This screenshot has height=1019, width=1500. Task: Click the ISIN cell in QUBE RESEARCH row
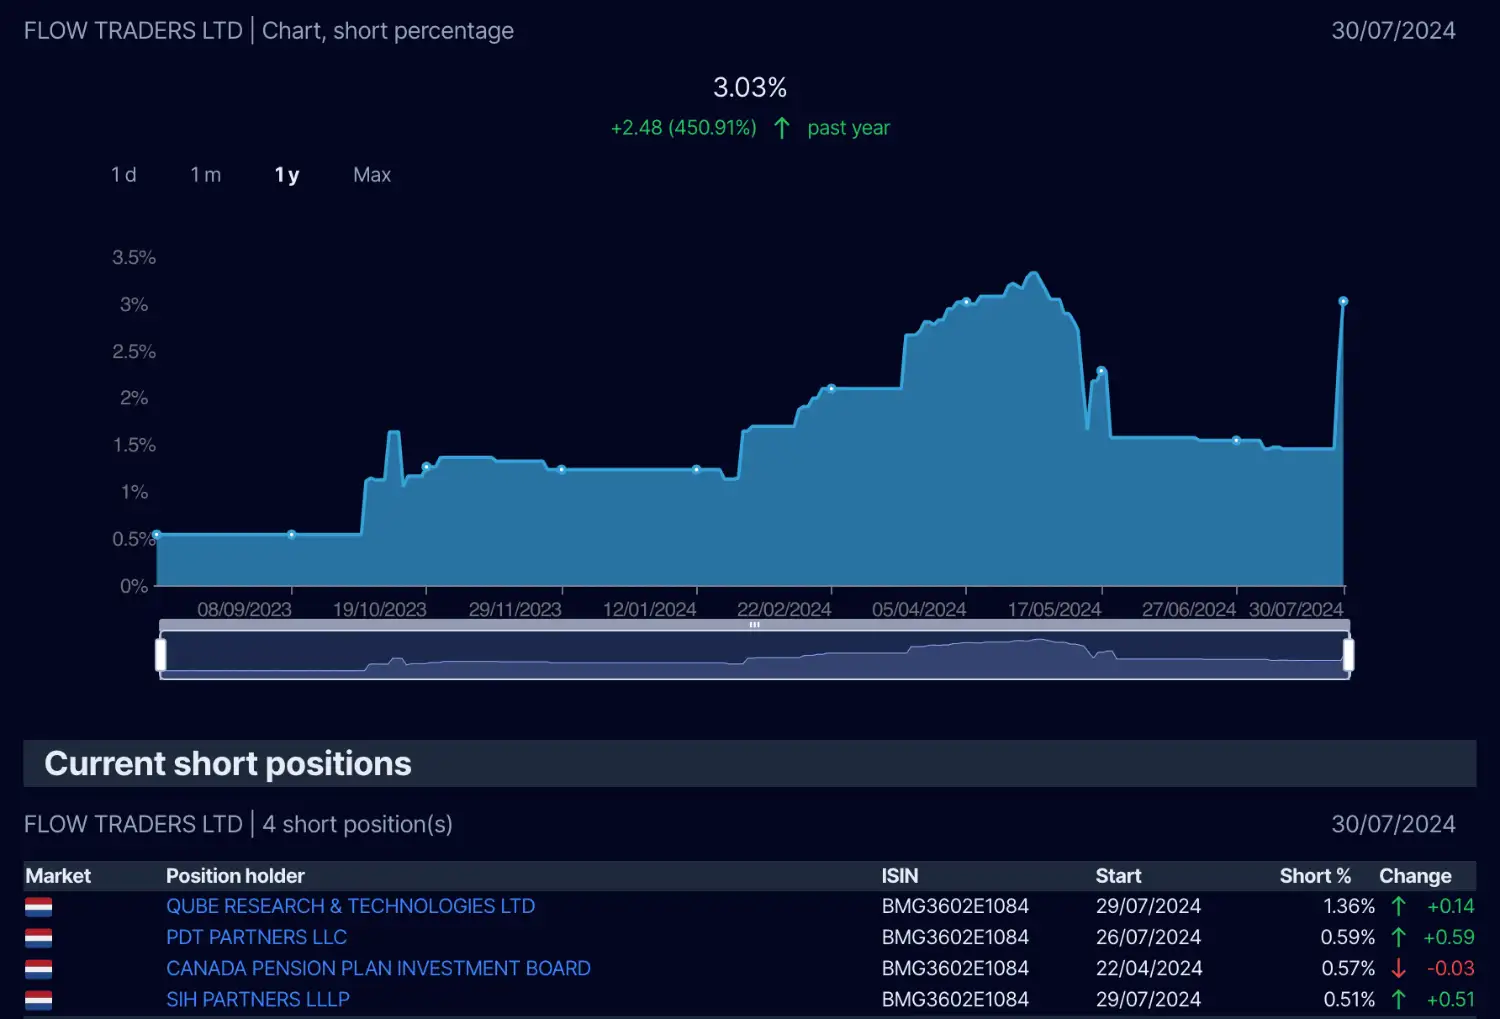tap(955, 906)
